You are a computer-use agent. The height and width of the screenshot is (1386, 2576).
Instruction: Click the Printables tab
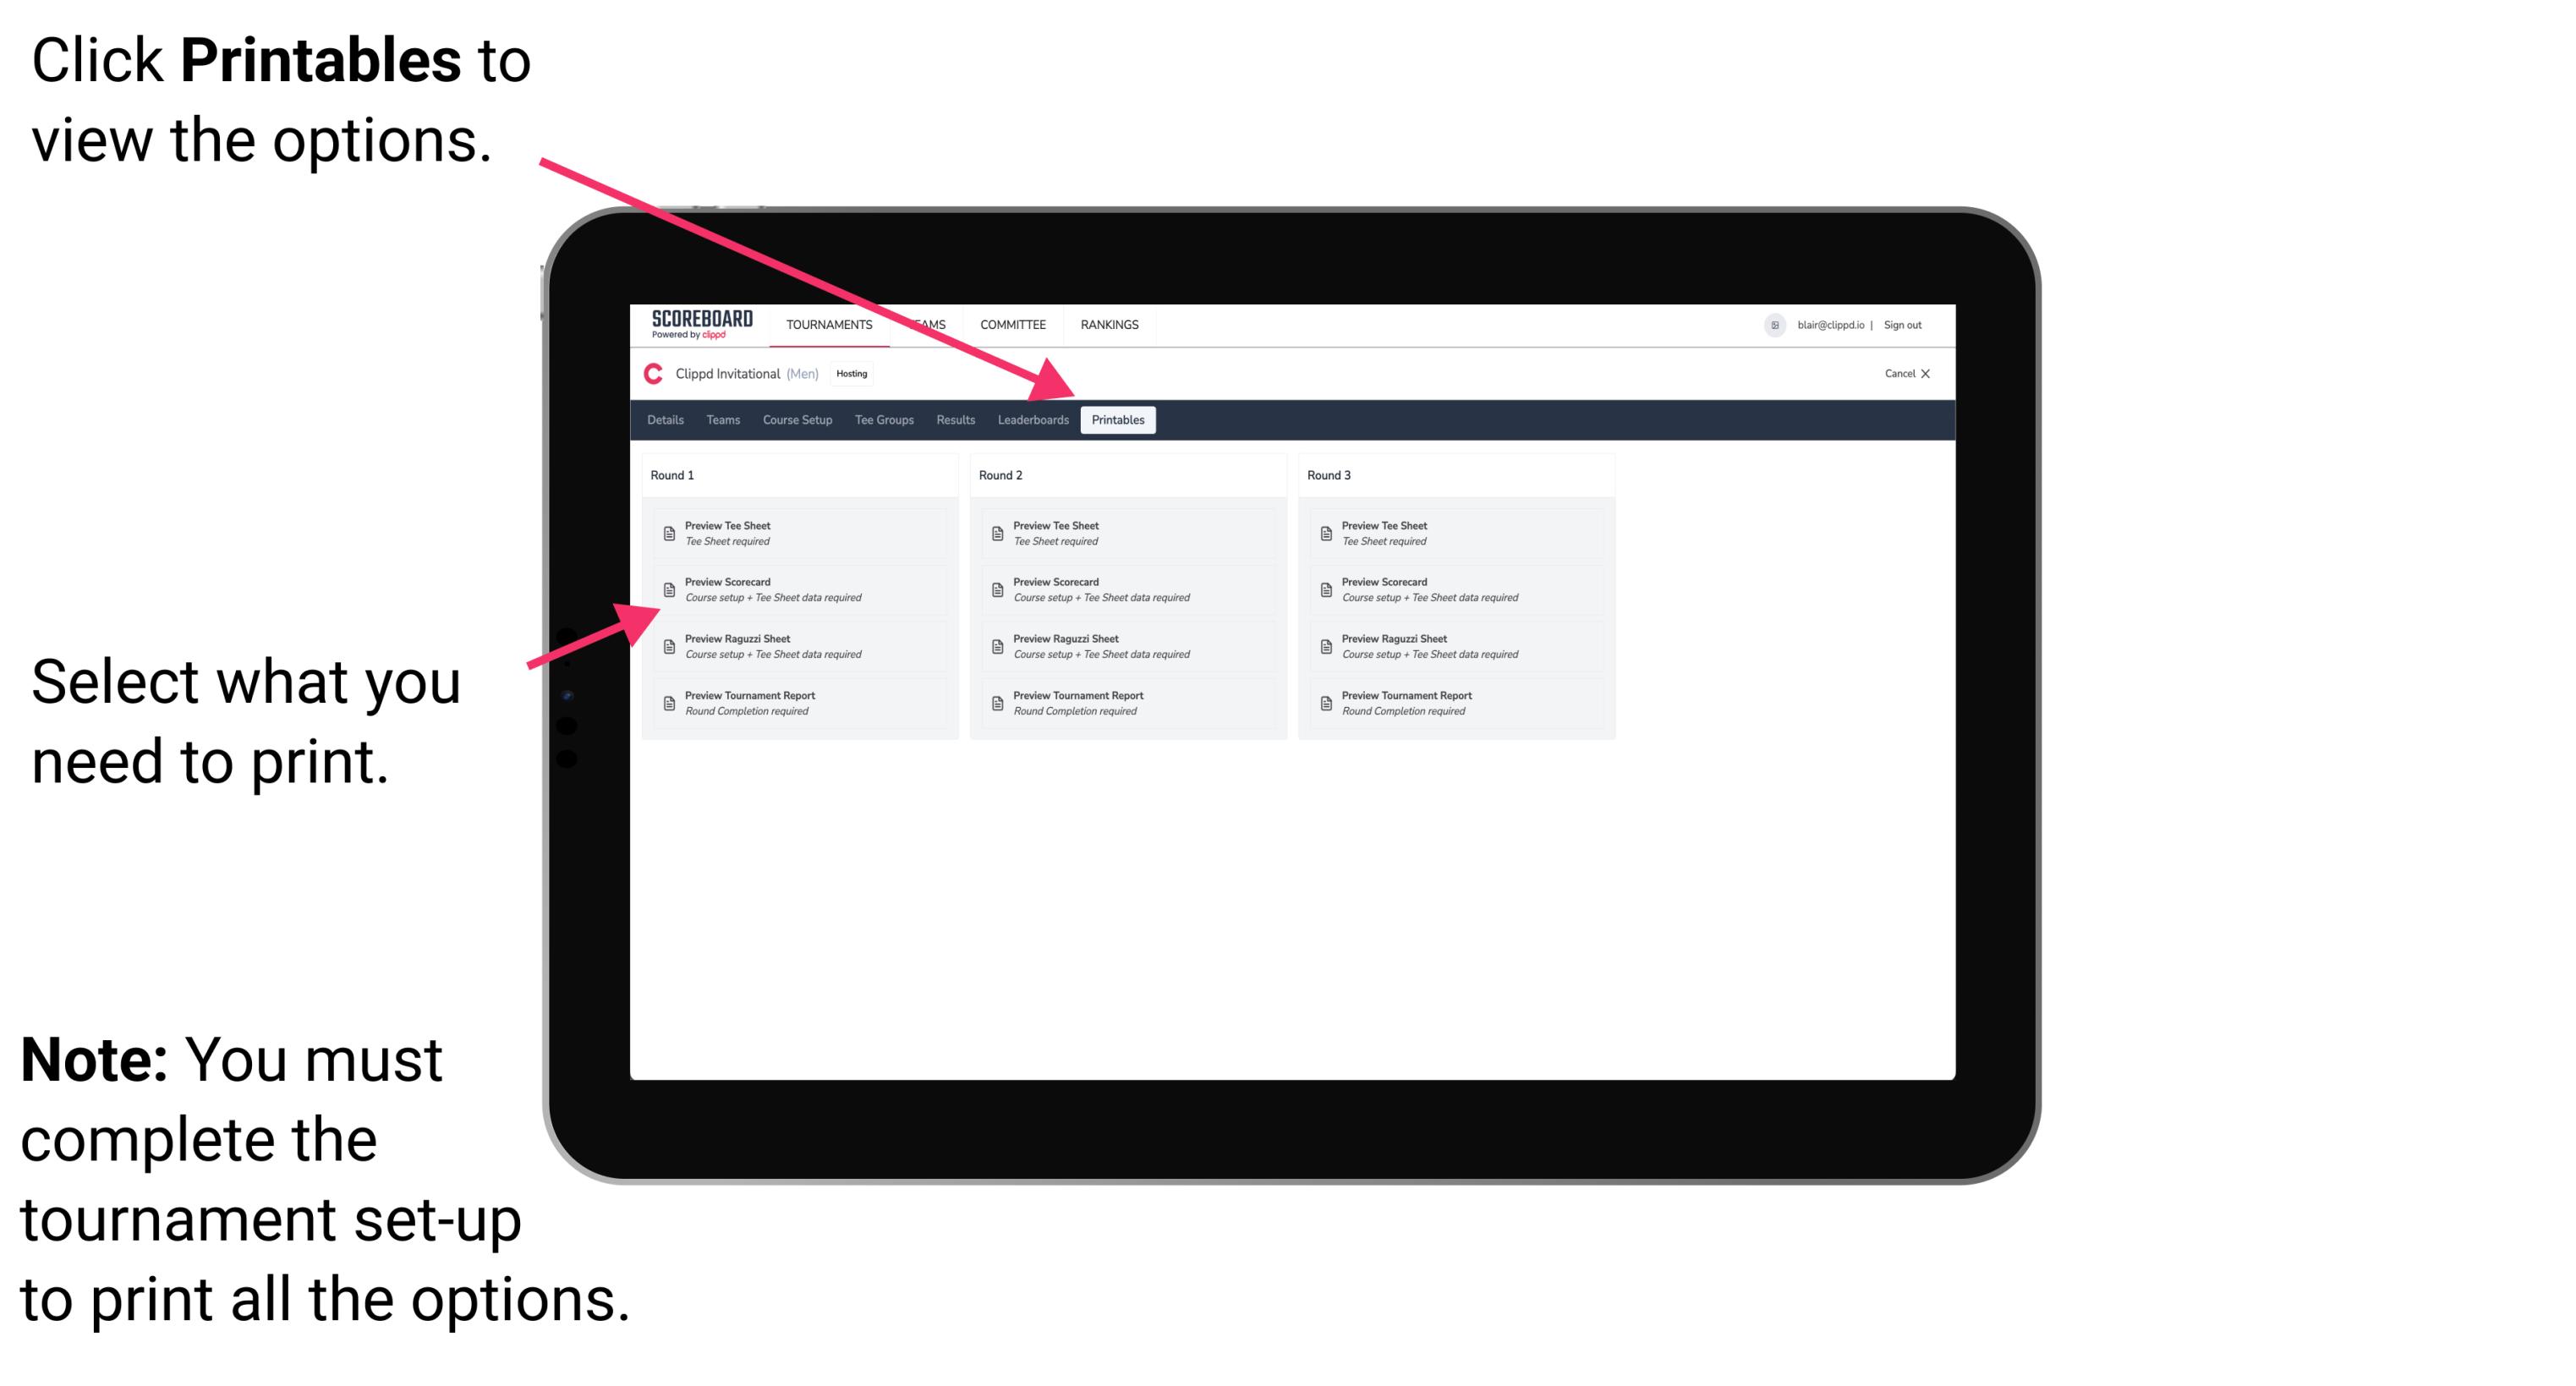coord(1116,420)
